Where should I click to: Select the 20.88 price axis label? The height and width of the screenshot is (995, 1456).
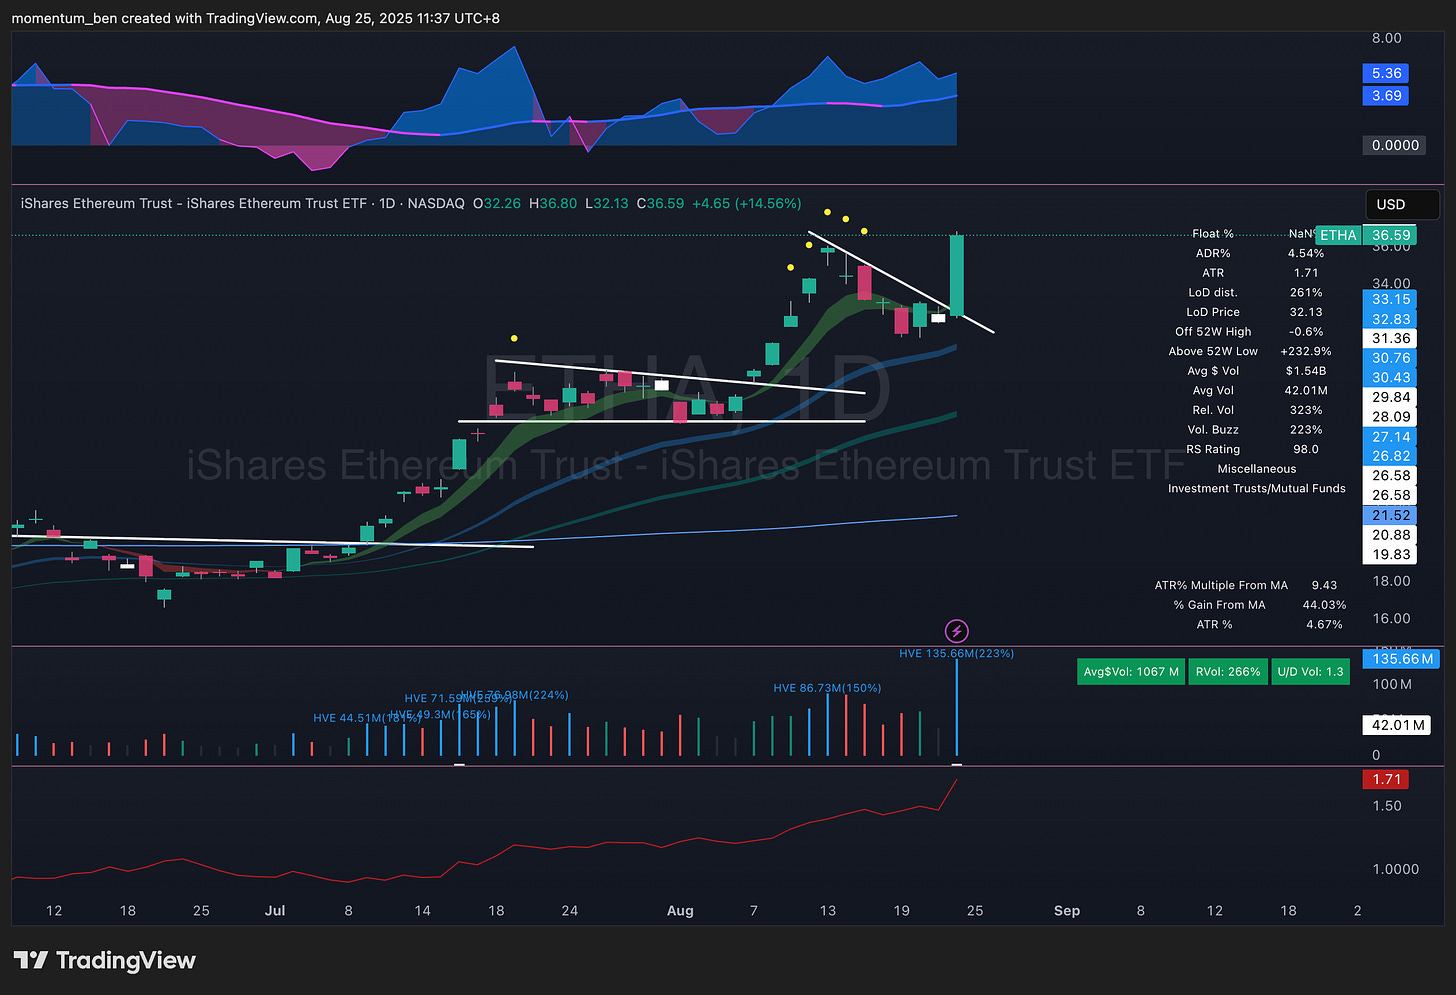(1390, 535)
